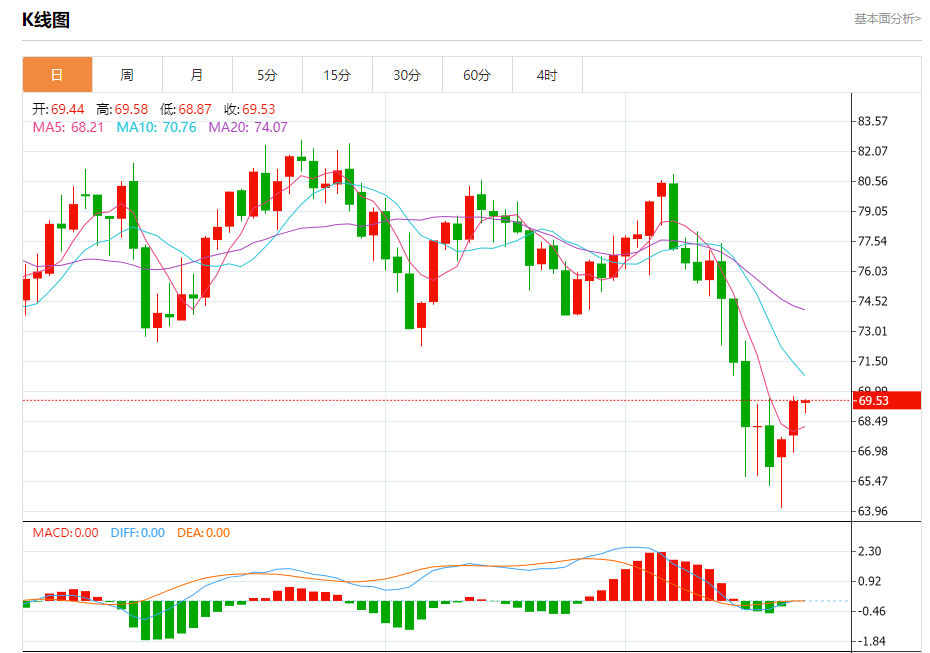Click the 66.98 price axis label
Screen dimensions: 930x653
873,451
